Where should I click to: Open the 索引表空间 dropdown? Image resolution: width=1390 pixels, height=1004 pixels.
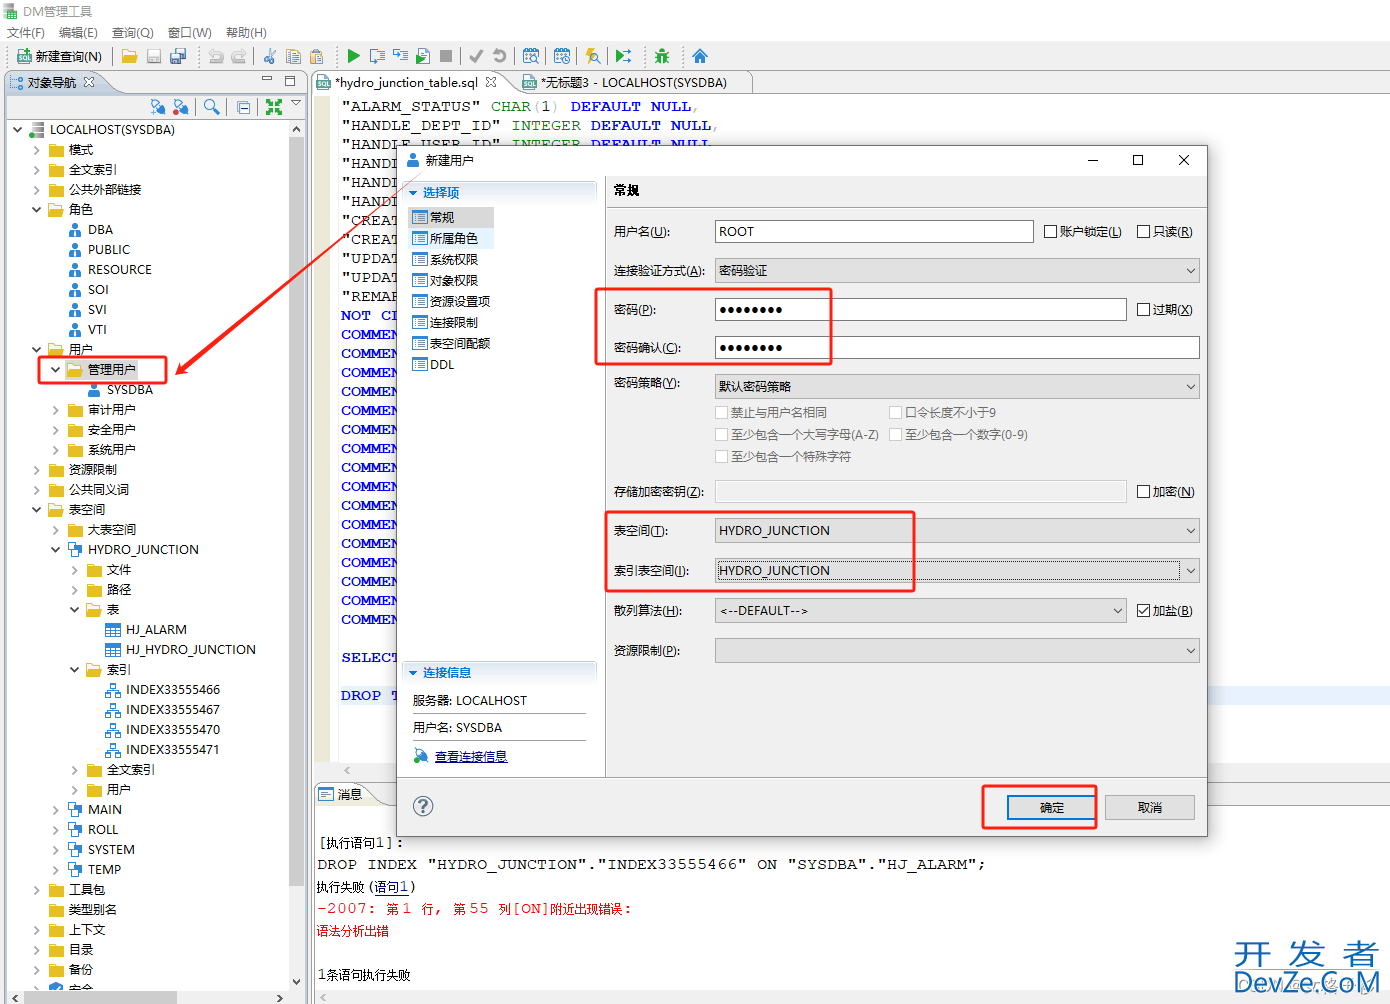click(x=957, y=570)
